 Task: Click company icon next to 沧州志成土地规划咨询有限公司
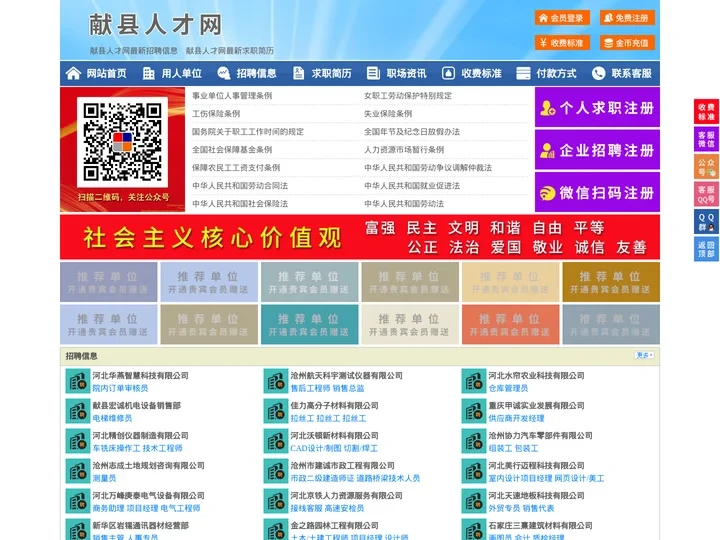coord(78,471)
